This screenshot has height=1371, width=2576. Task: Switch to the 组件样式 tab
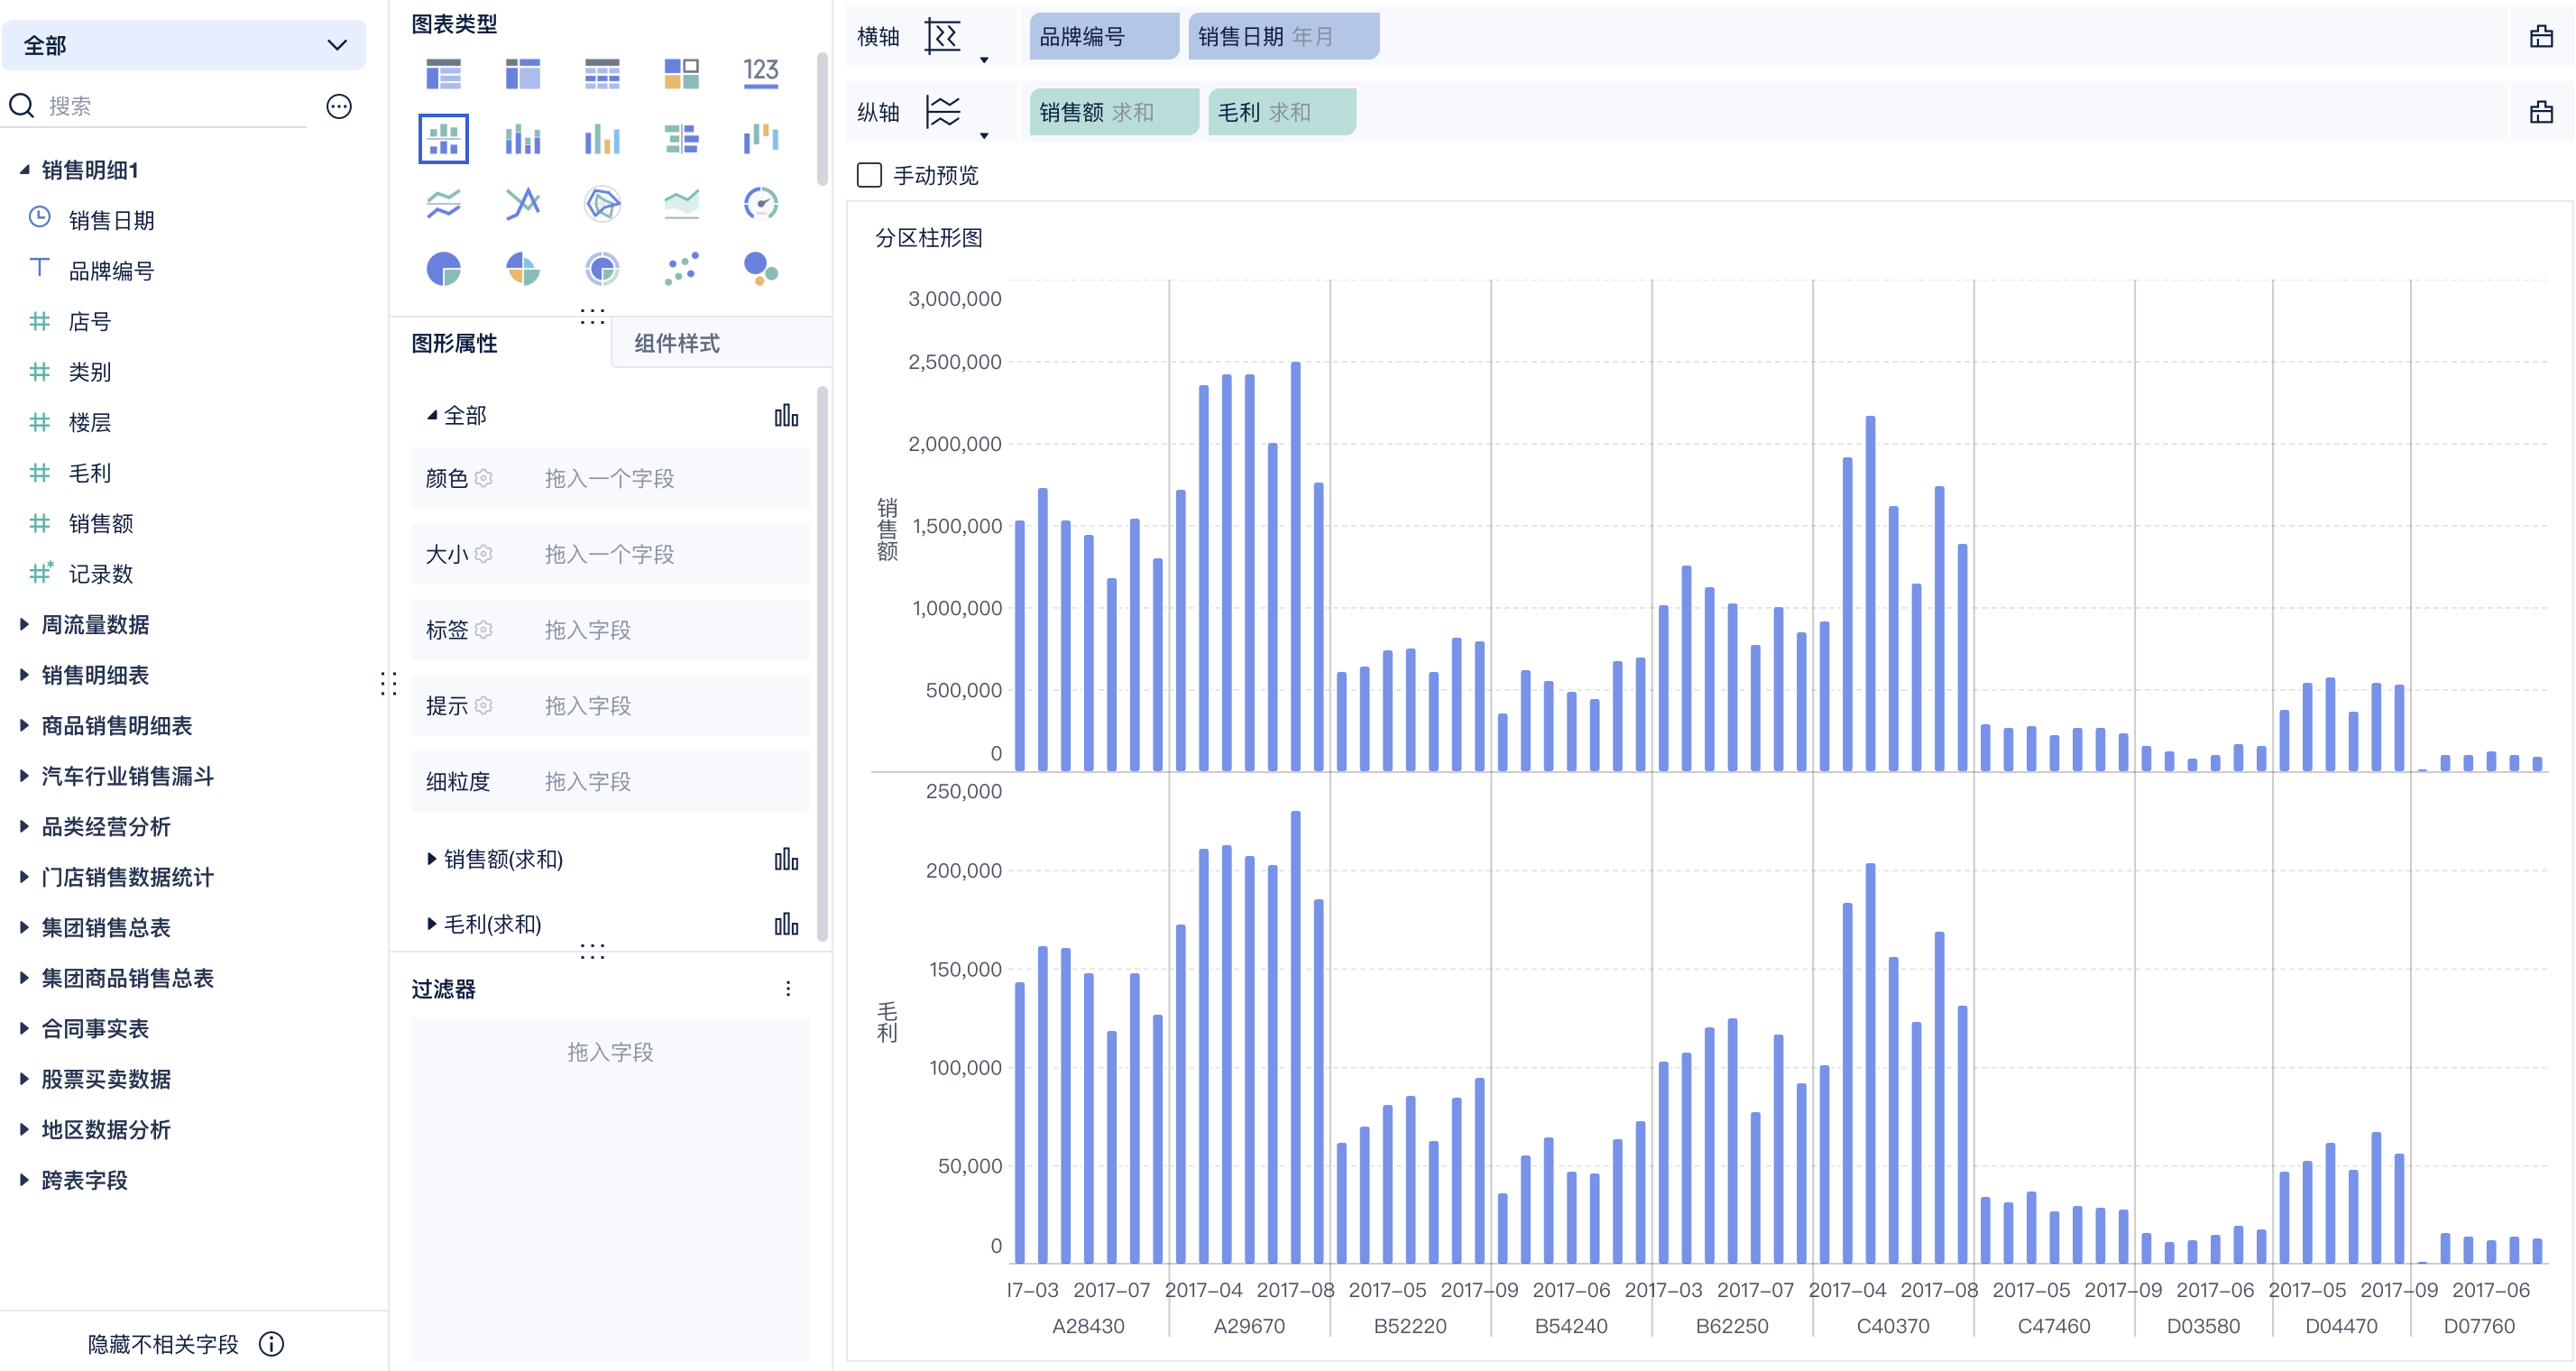click(677, 343)
